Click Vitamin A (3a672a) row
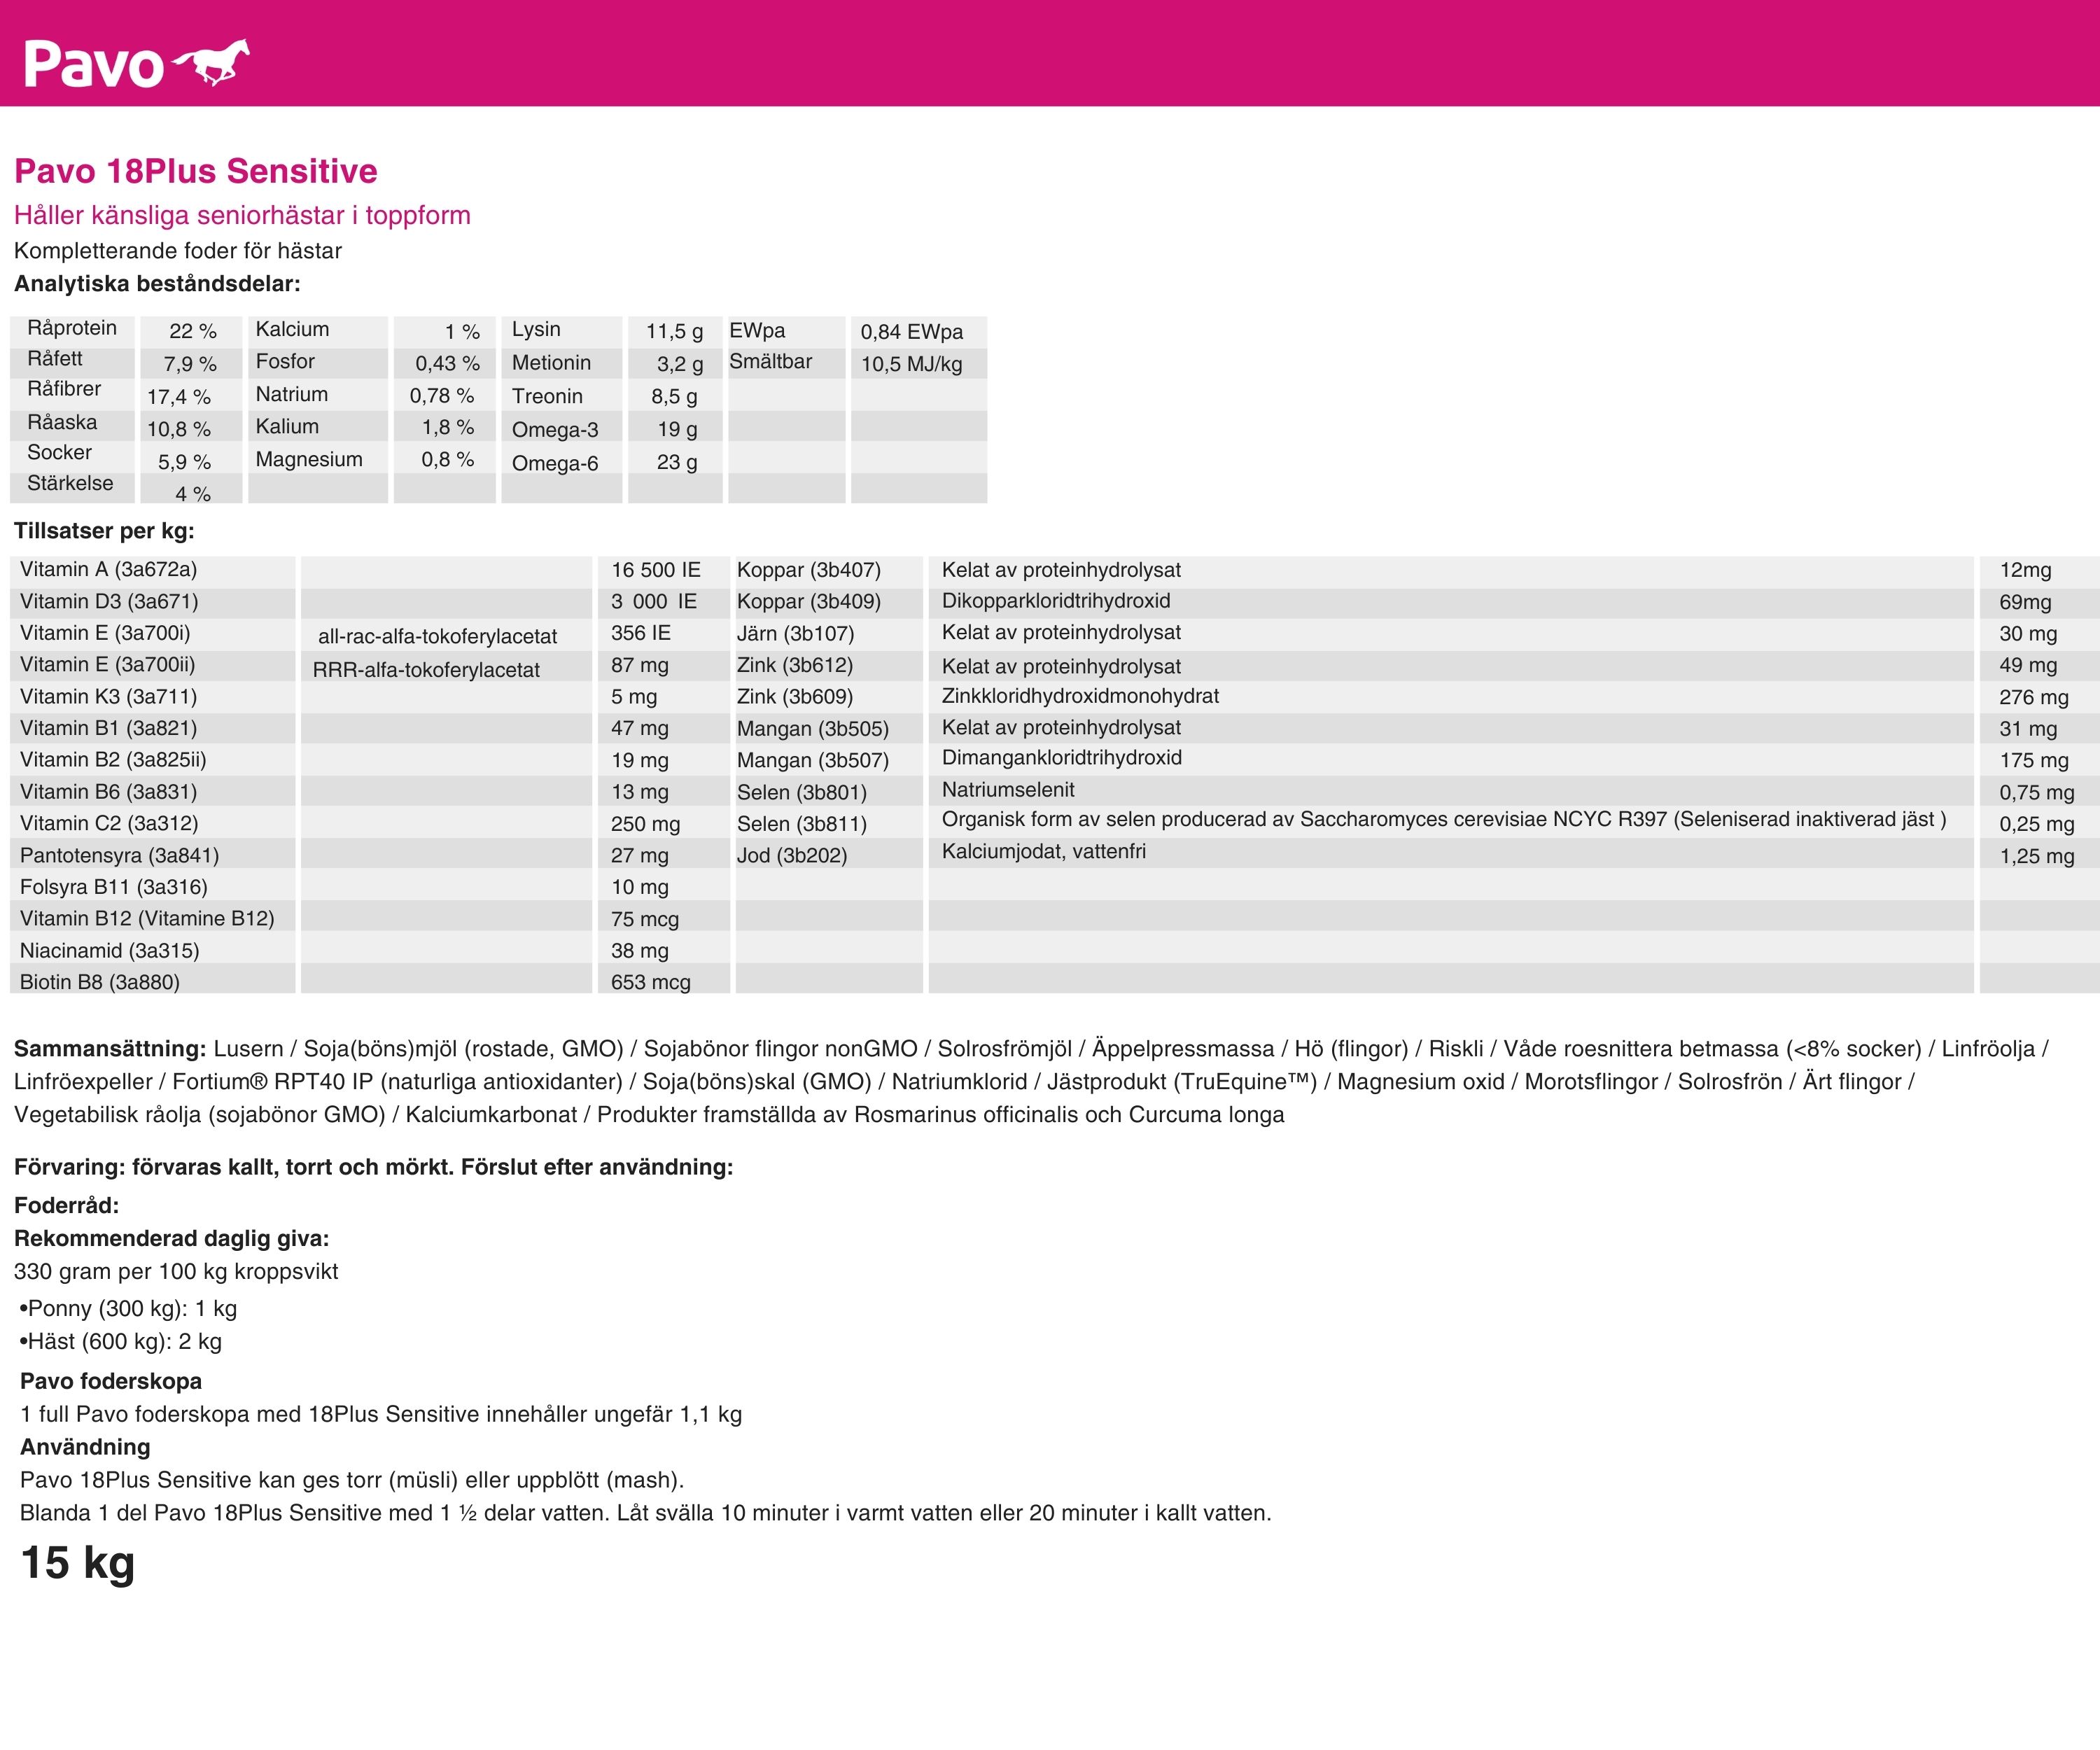The width and height of the screenshot is (2100, 1750). (109, 569)
